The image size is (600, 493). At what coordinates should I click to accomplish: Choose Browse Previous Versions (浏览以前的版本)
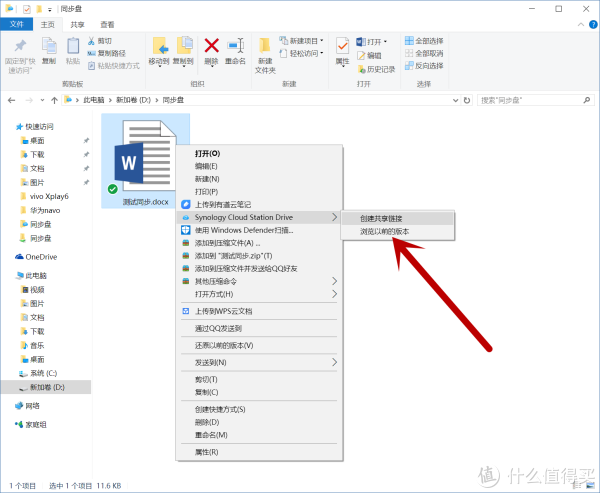398,232
